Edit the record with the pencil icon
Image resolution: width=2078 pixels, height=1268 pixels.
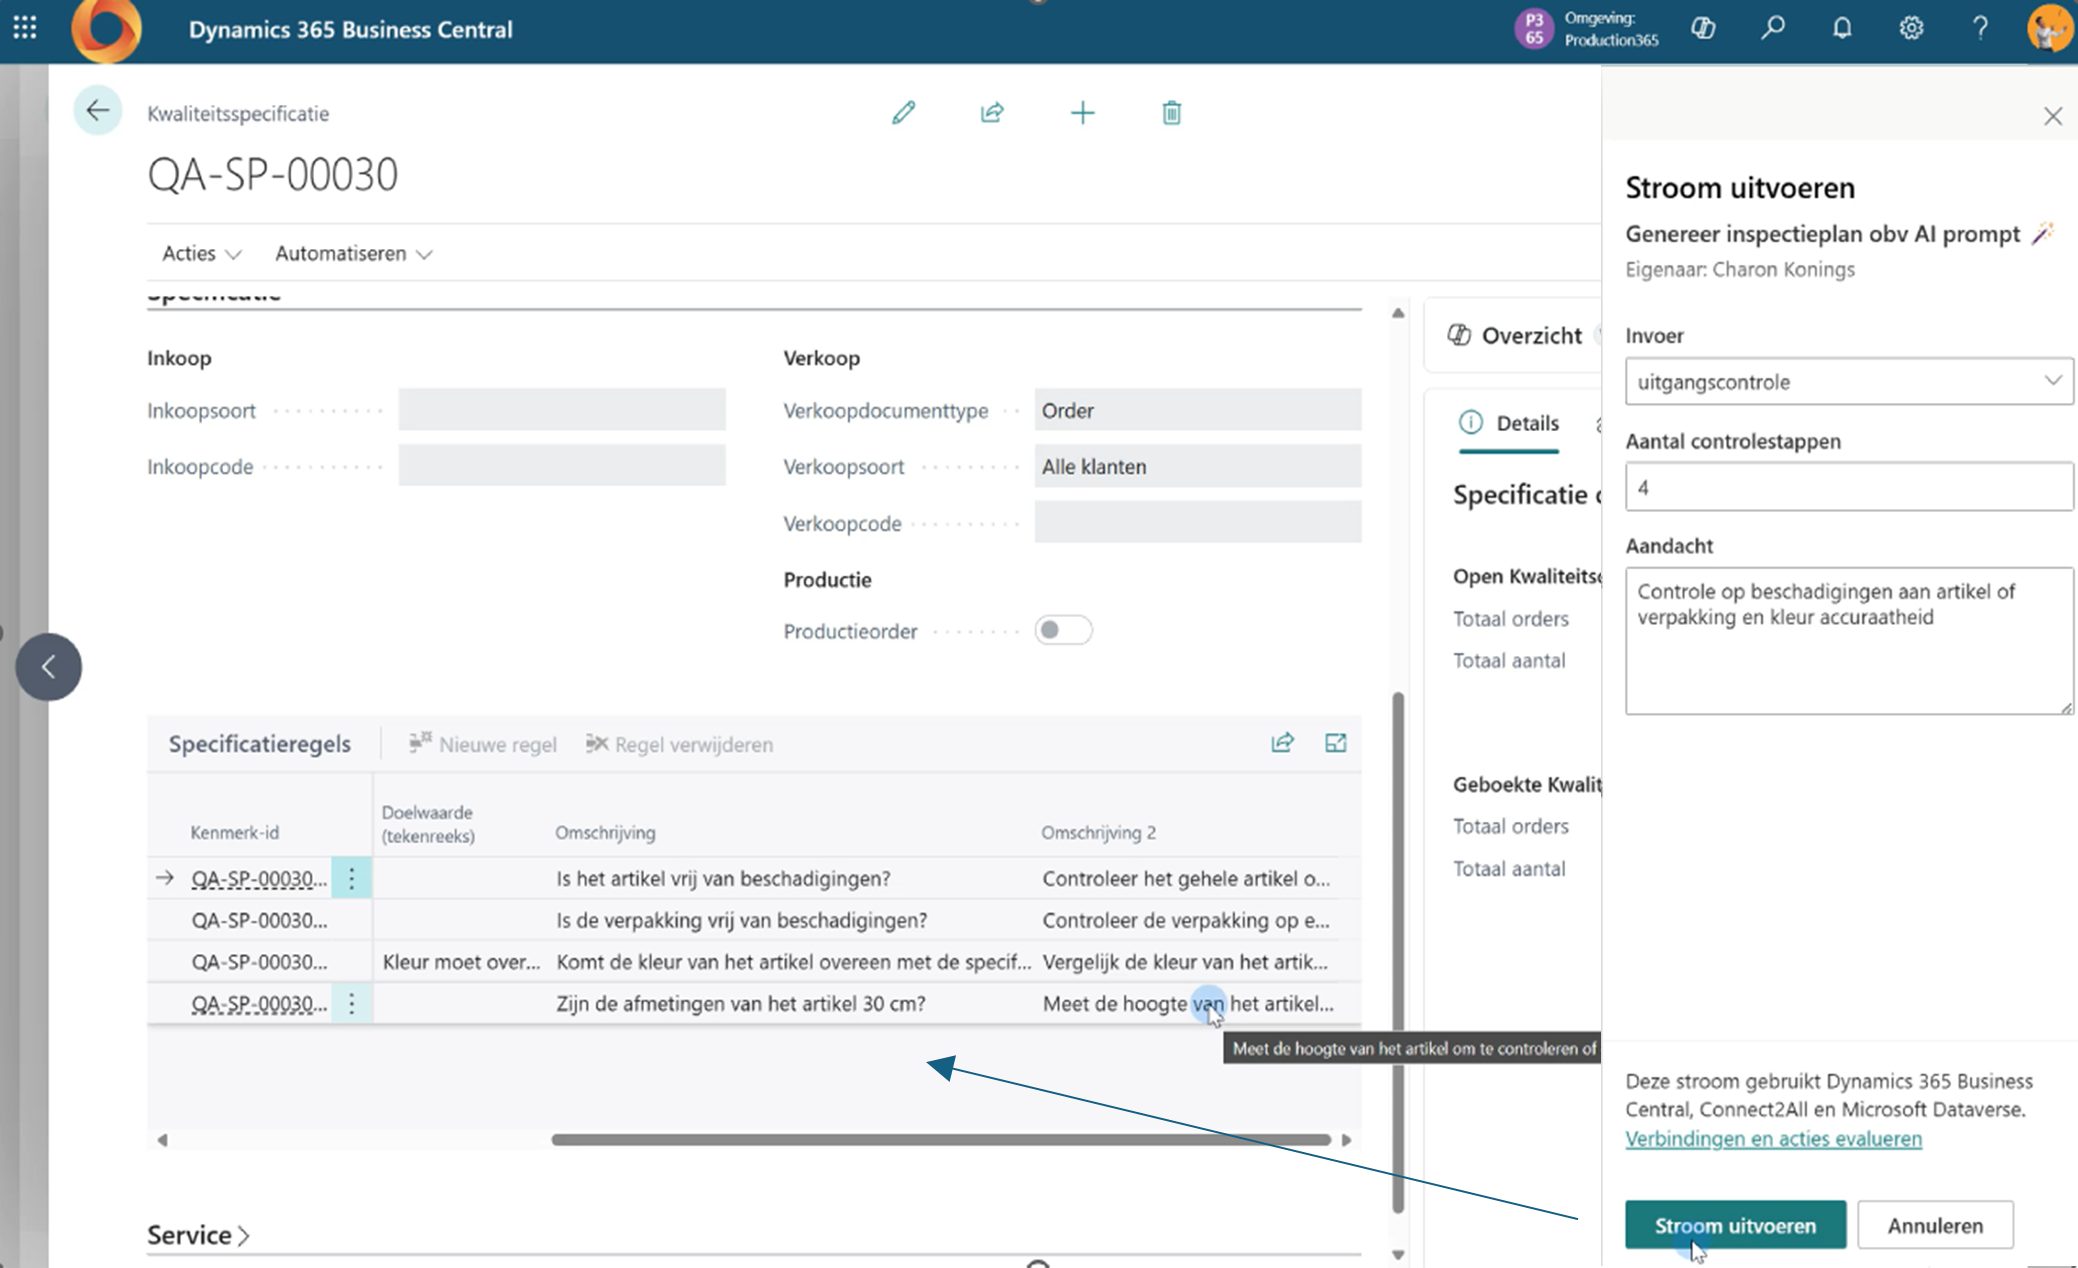903,113
